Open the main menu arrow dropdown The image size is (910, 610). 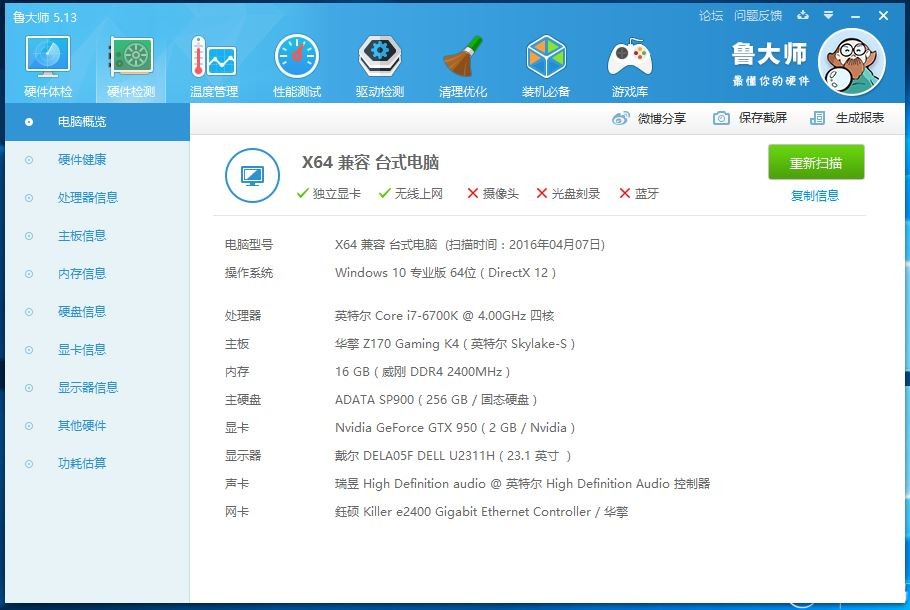point(827,15)
